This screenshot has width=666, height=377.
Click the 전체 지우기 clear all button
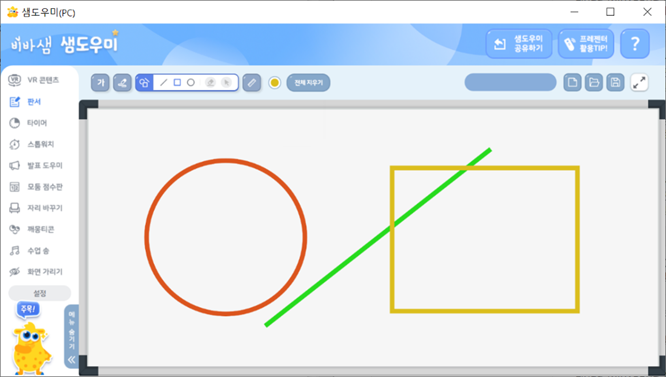pyautogui.click(x=308, y=82)
